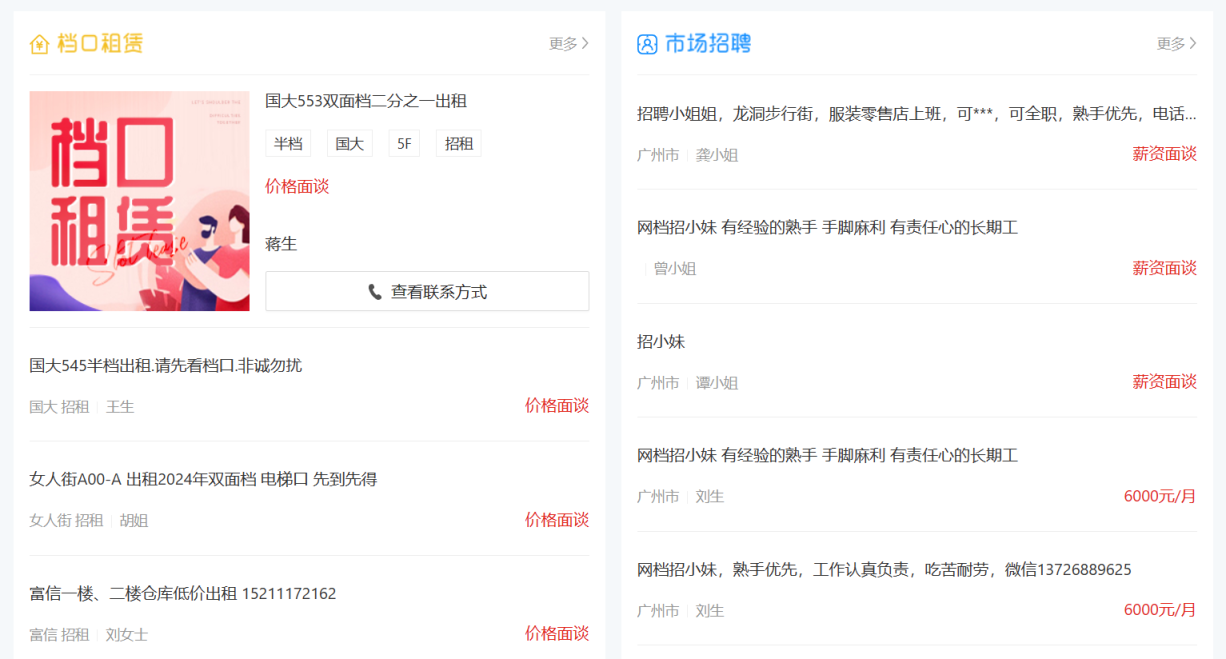Open listing 国大545半档出租

[165, 366]
